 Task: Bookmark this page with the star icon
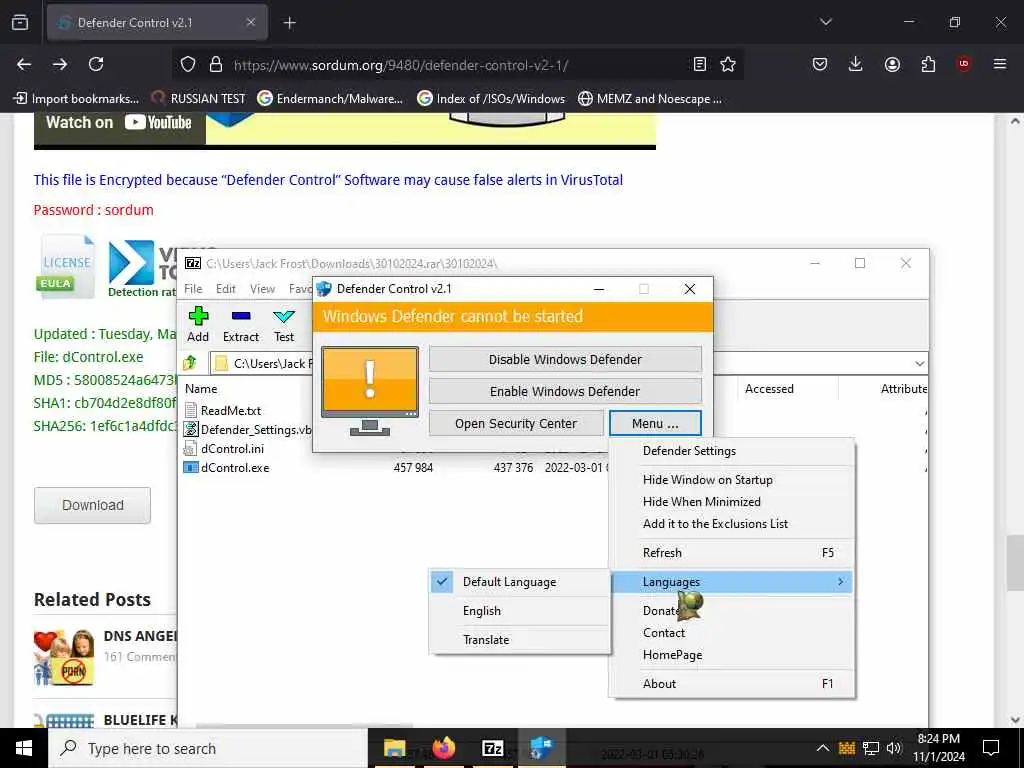tap(728, 64)
